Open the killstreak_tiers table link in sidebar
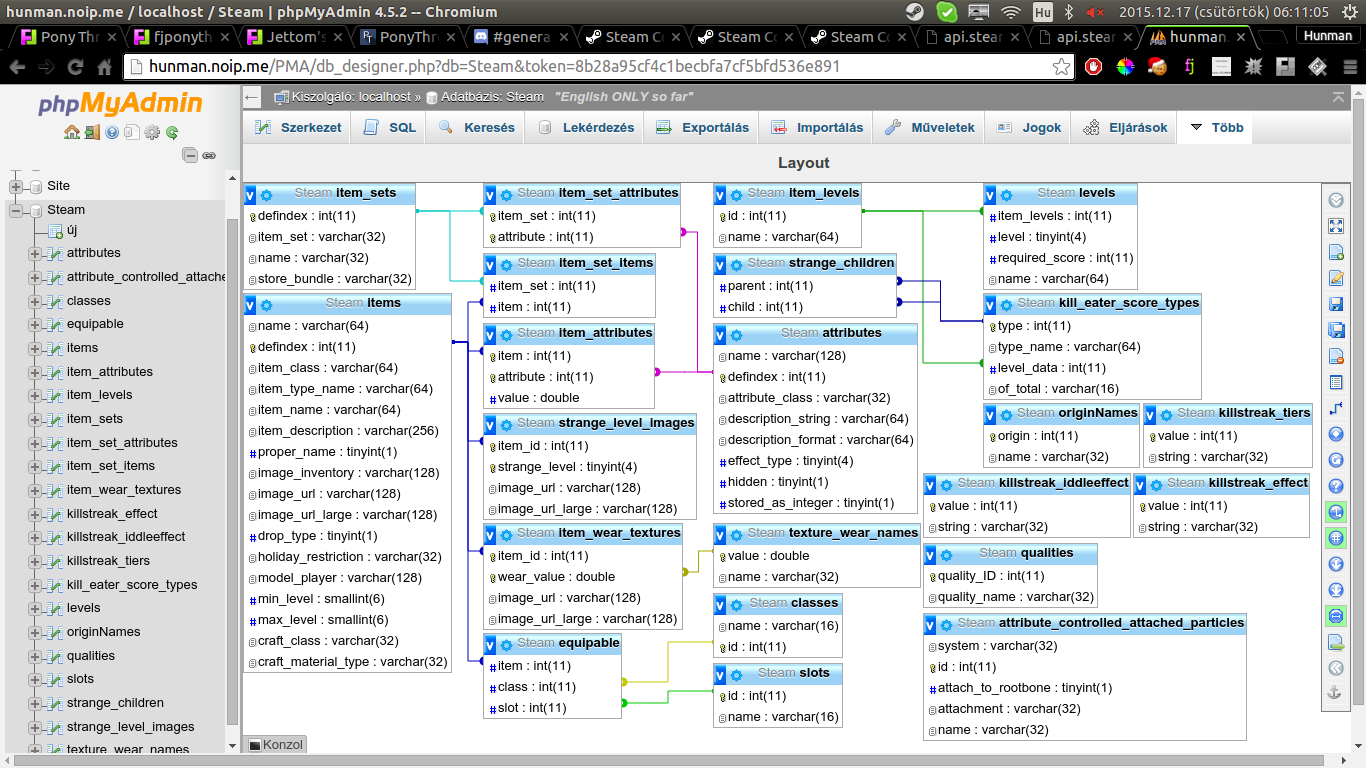The image size is (1366, 768). pyautogui.click(x=108, y=561)
